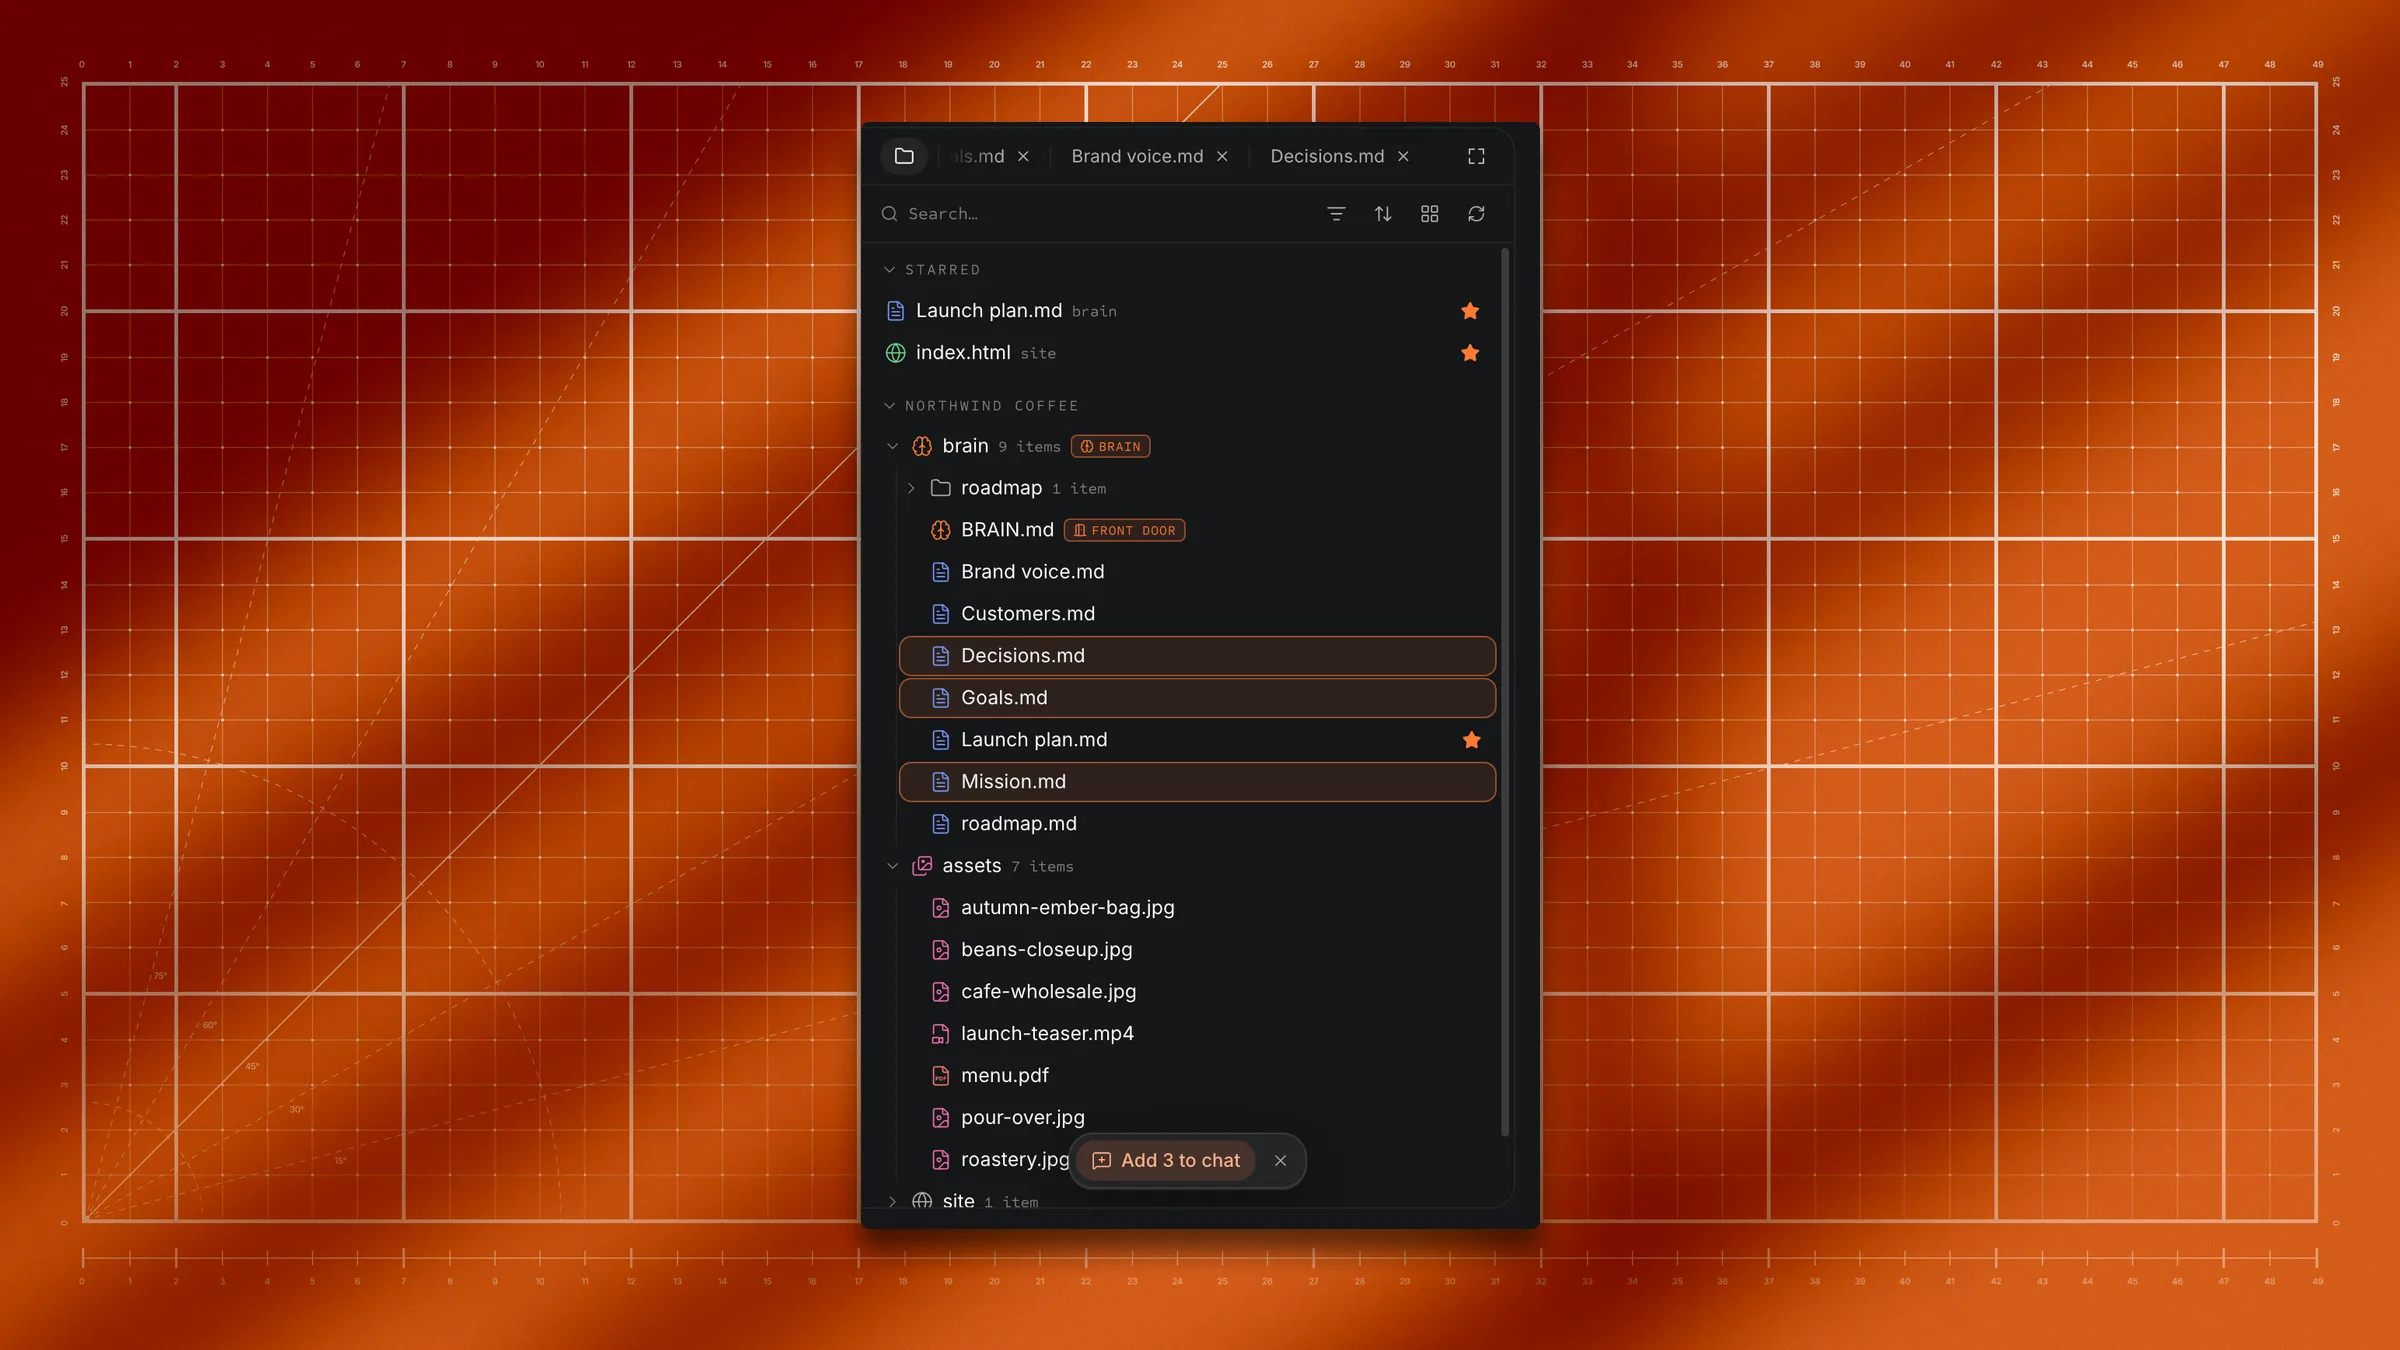This screenshot has width=2400, height=1350.
Task: Close the Decisions.md tab
Action: [1403, 156]
